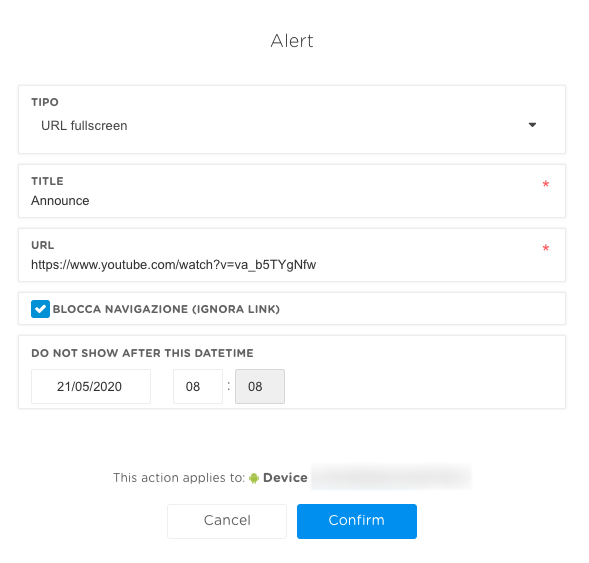
Task: Expand the Tipo dropdown arrow
Action: click(532, 125)
